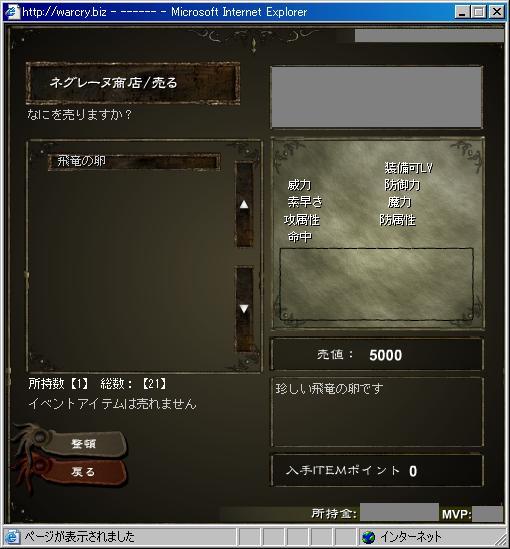Click the インターネット zone globe icon
510x549 pixels.
tap(368, 537)
